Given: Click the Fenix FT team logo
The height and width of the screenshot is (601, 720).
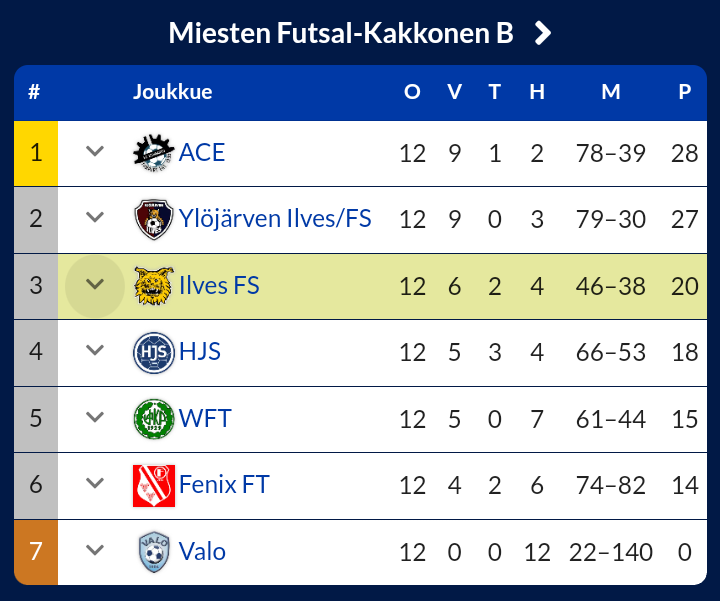Looking at the screenshot, I should [x=154, y=485].
